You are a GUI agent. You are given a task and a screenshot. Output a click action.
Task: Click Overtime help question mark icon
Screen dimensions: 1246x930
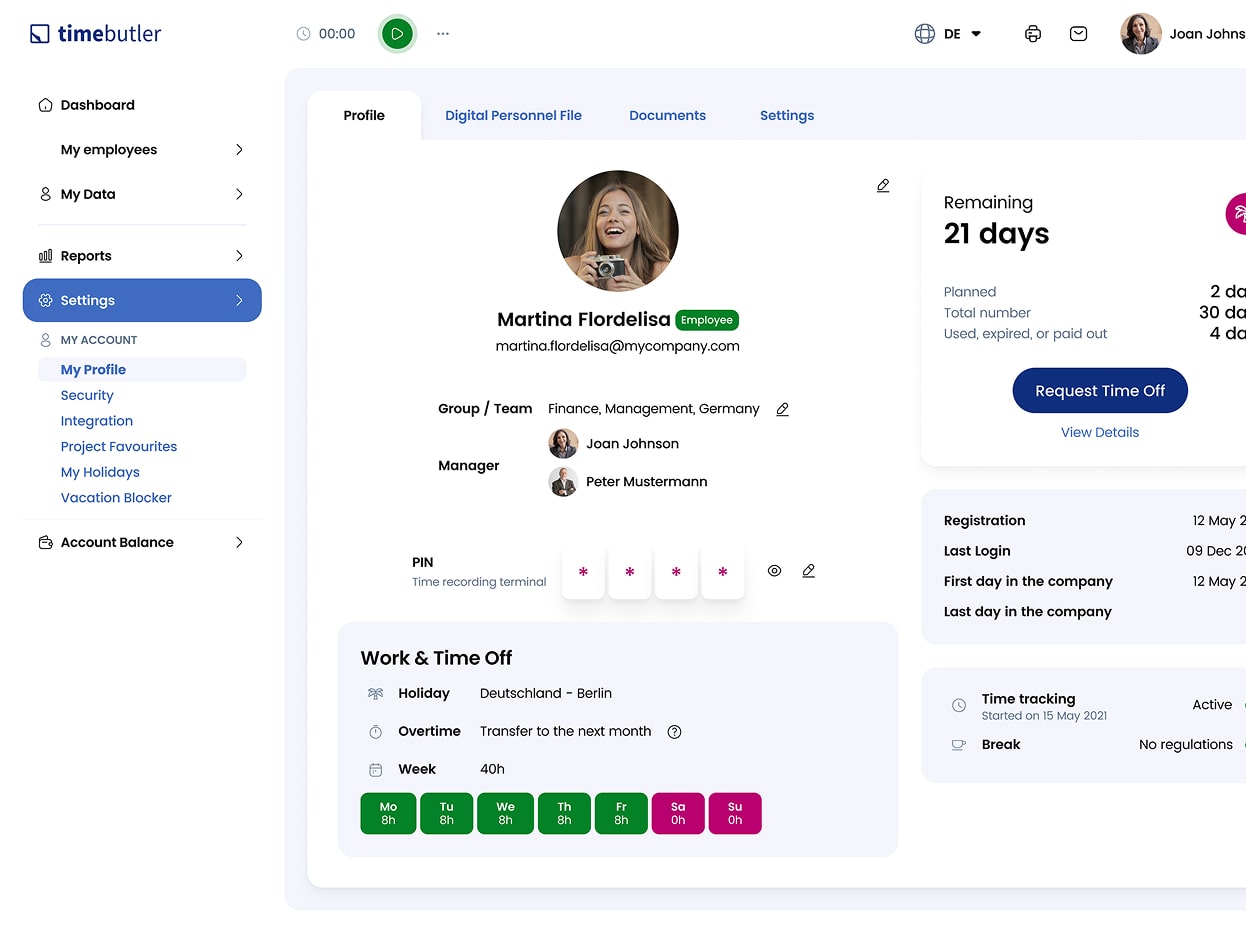tap(674, 731)
